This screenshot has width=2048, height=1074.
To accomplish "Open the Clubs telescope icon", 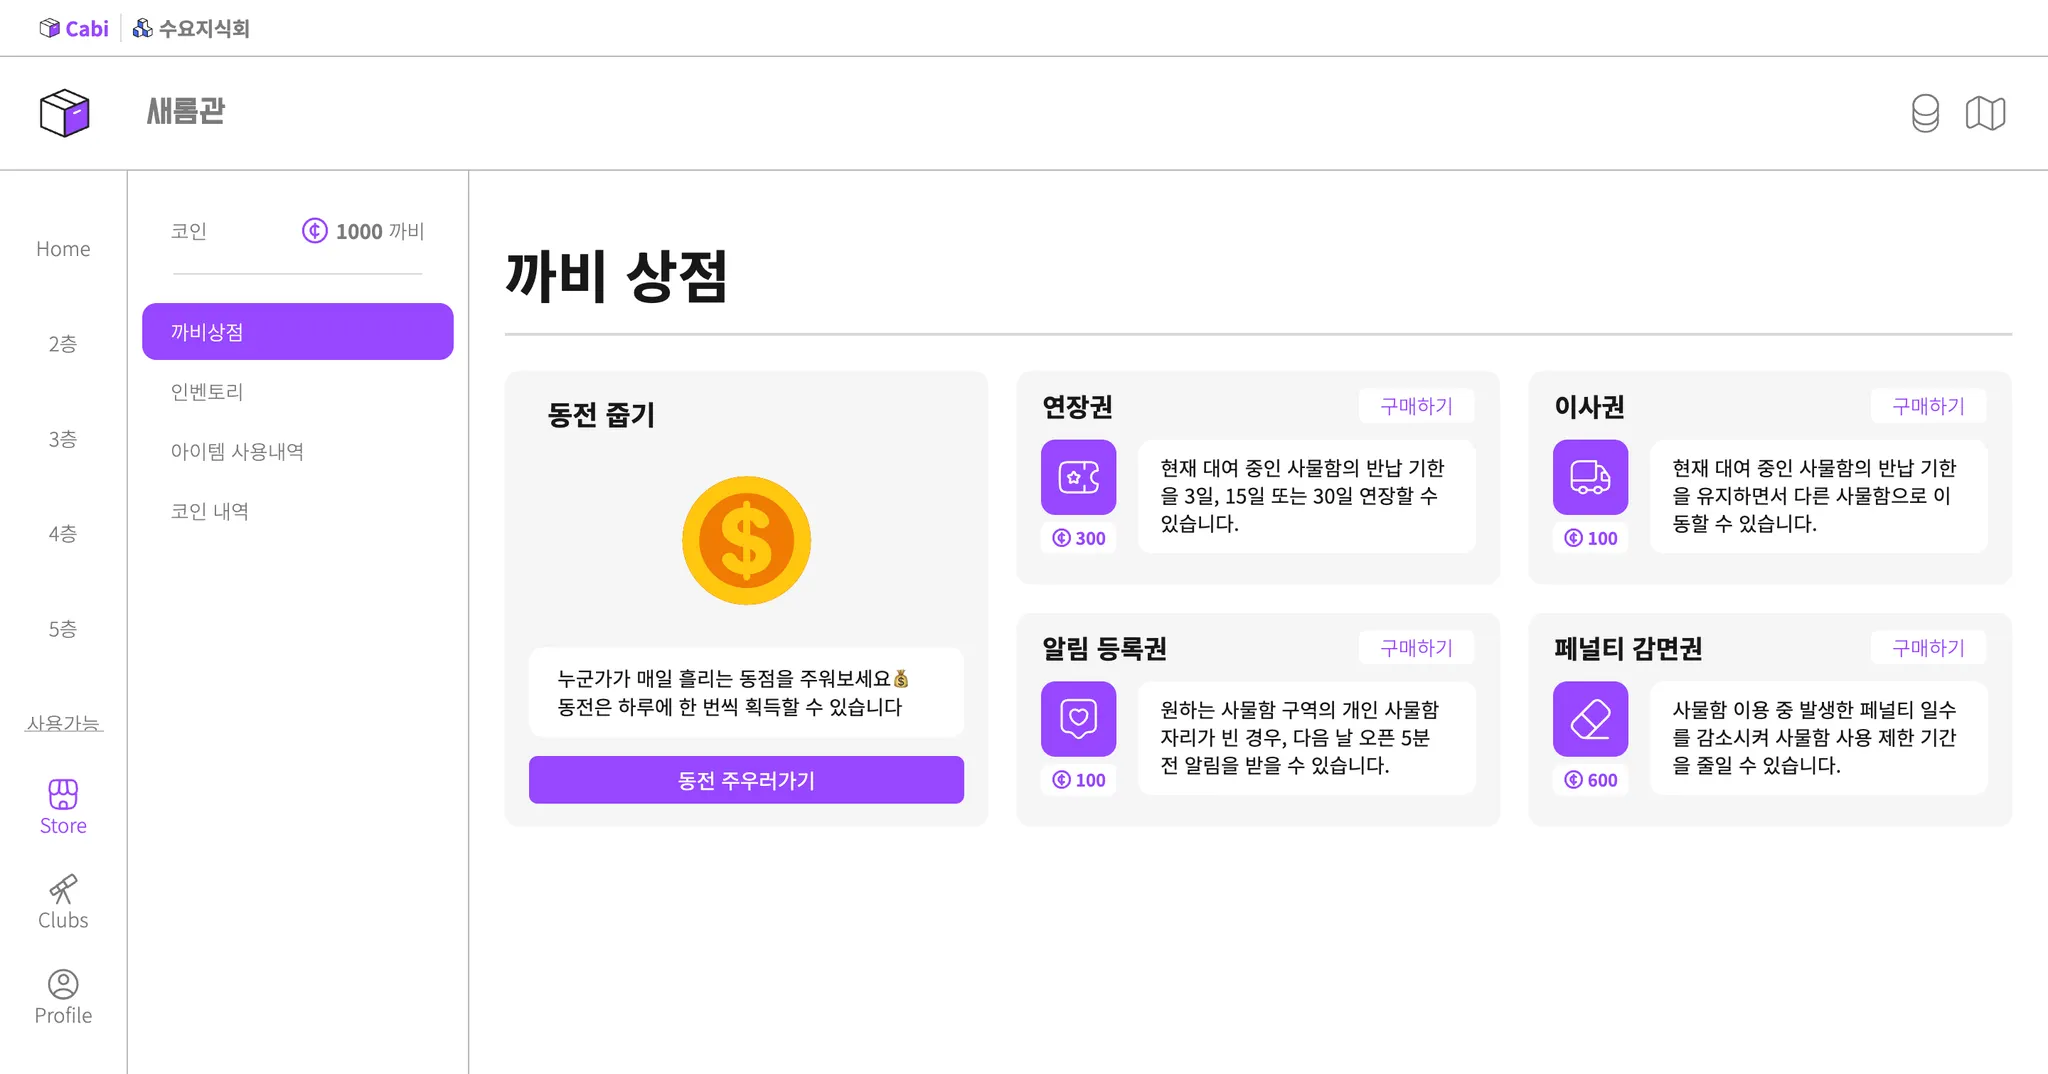I will pos(63,889).
